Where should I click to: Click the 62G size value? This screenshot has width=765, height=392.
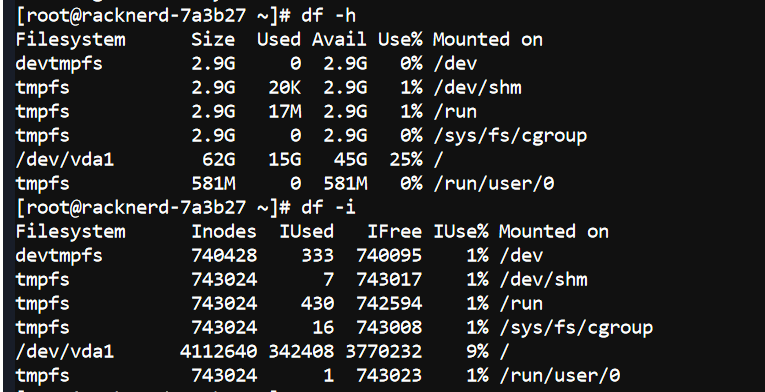pyautogui.click(x=219, y=160)
